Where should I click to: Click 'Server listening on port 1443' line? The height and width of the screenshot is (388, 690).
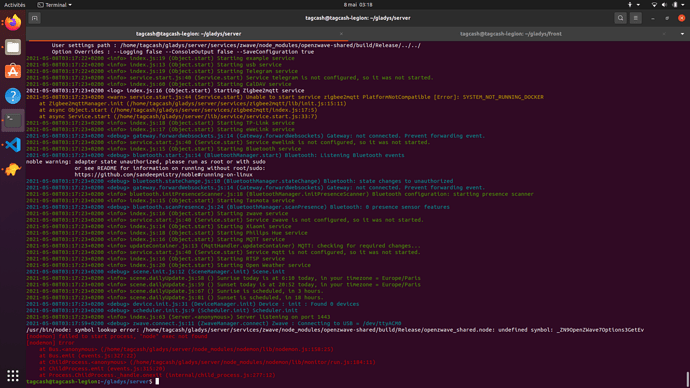coord(178,317)
